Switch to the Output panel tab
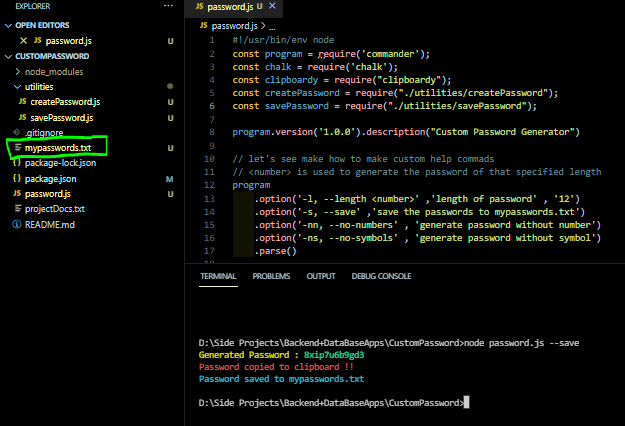Screen dimensions: 625x426 click(321, 276)
